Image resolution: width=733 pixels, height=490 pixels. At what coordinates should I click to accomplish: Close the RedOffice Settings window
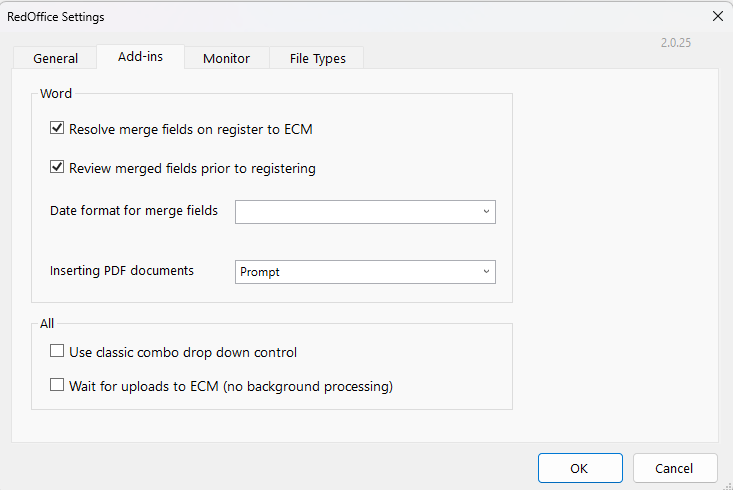tap(718, 16)
